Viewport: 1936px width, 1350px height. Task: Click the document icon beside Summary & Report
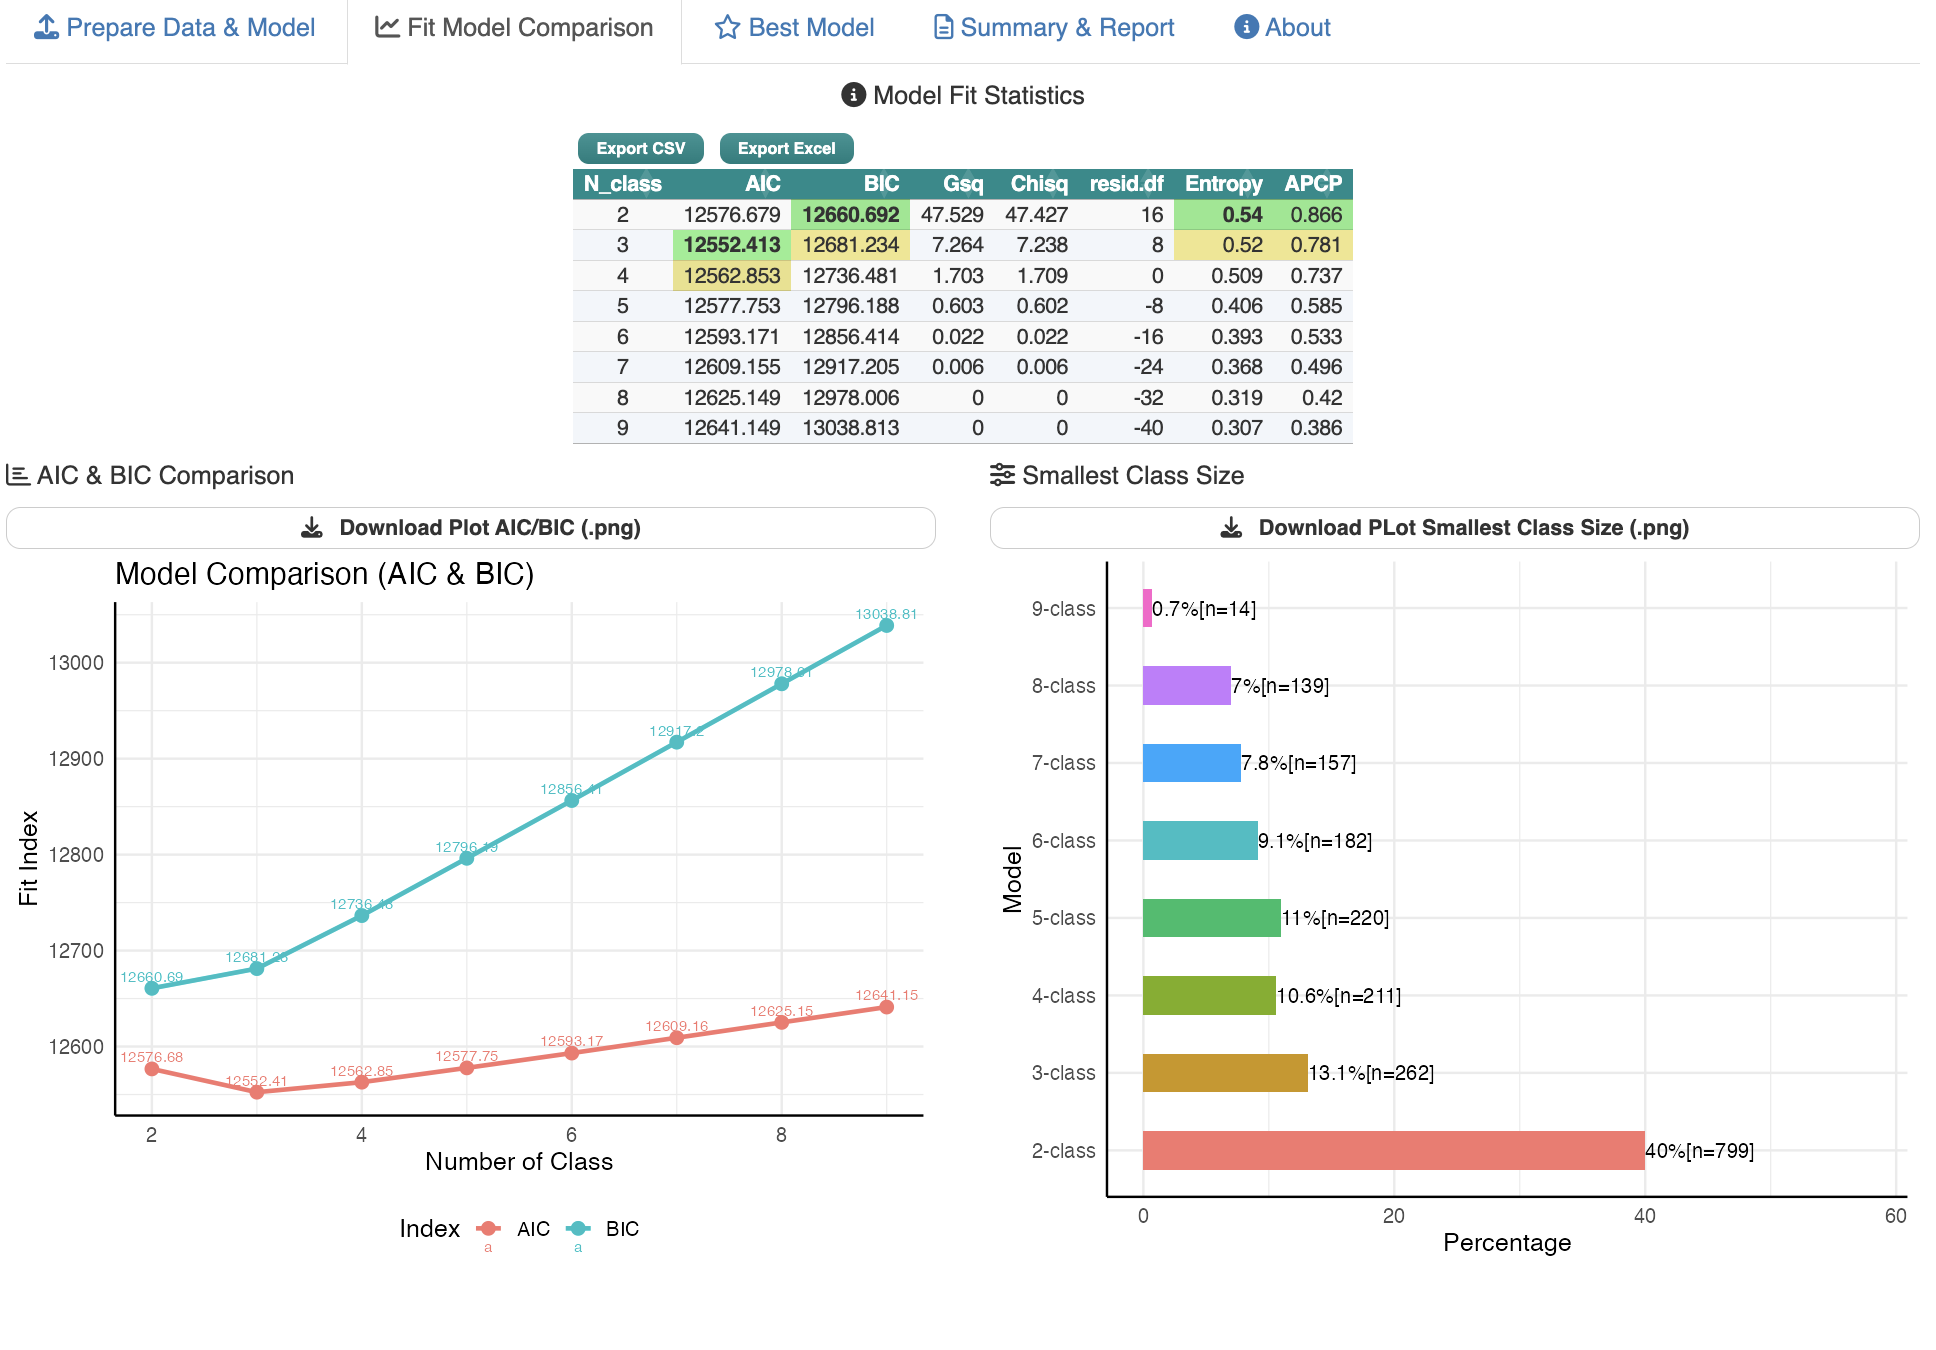(942, 27)
